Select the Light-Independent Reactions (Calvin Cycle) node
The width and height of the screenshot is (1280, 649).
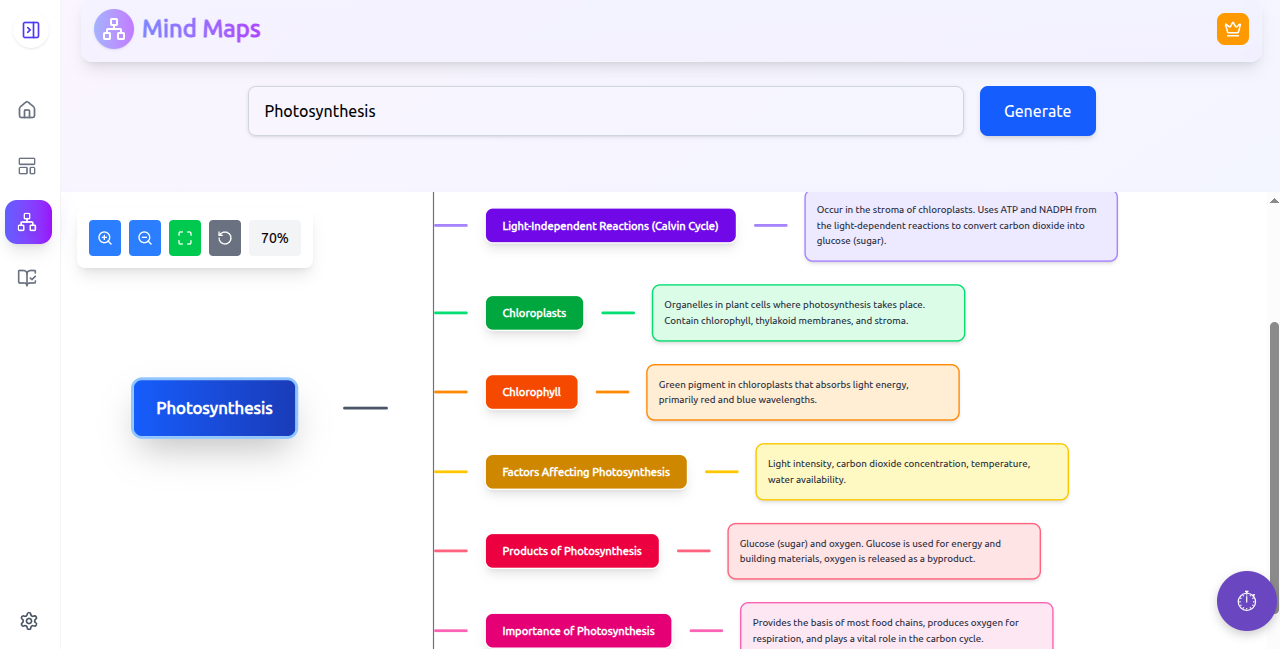610,226
